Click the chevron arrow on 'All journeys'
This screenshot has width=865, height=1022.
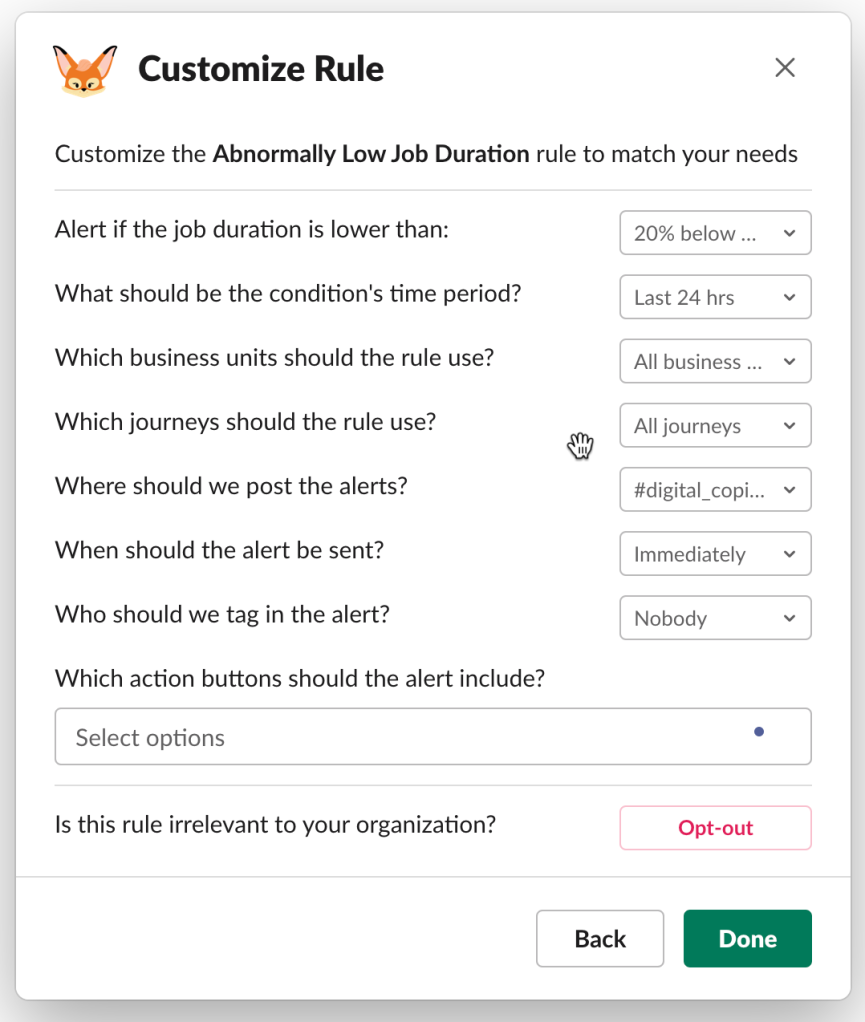(789, 426)
